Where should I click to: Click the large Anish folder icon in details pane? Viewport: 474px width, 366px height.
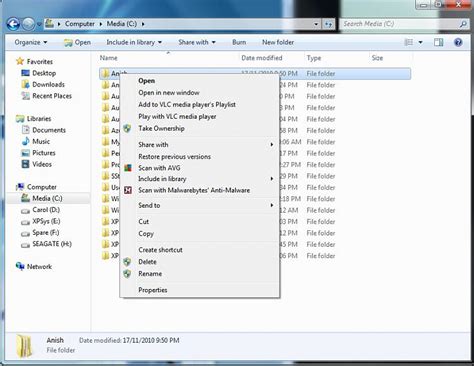(24, 346)
